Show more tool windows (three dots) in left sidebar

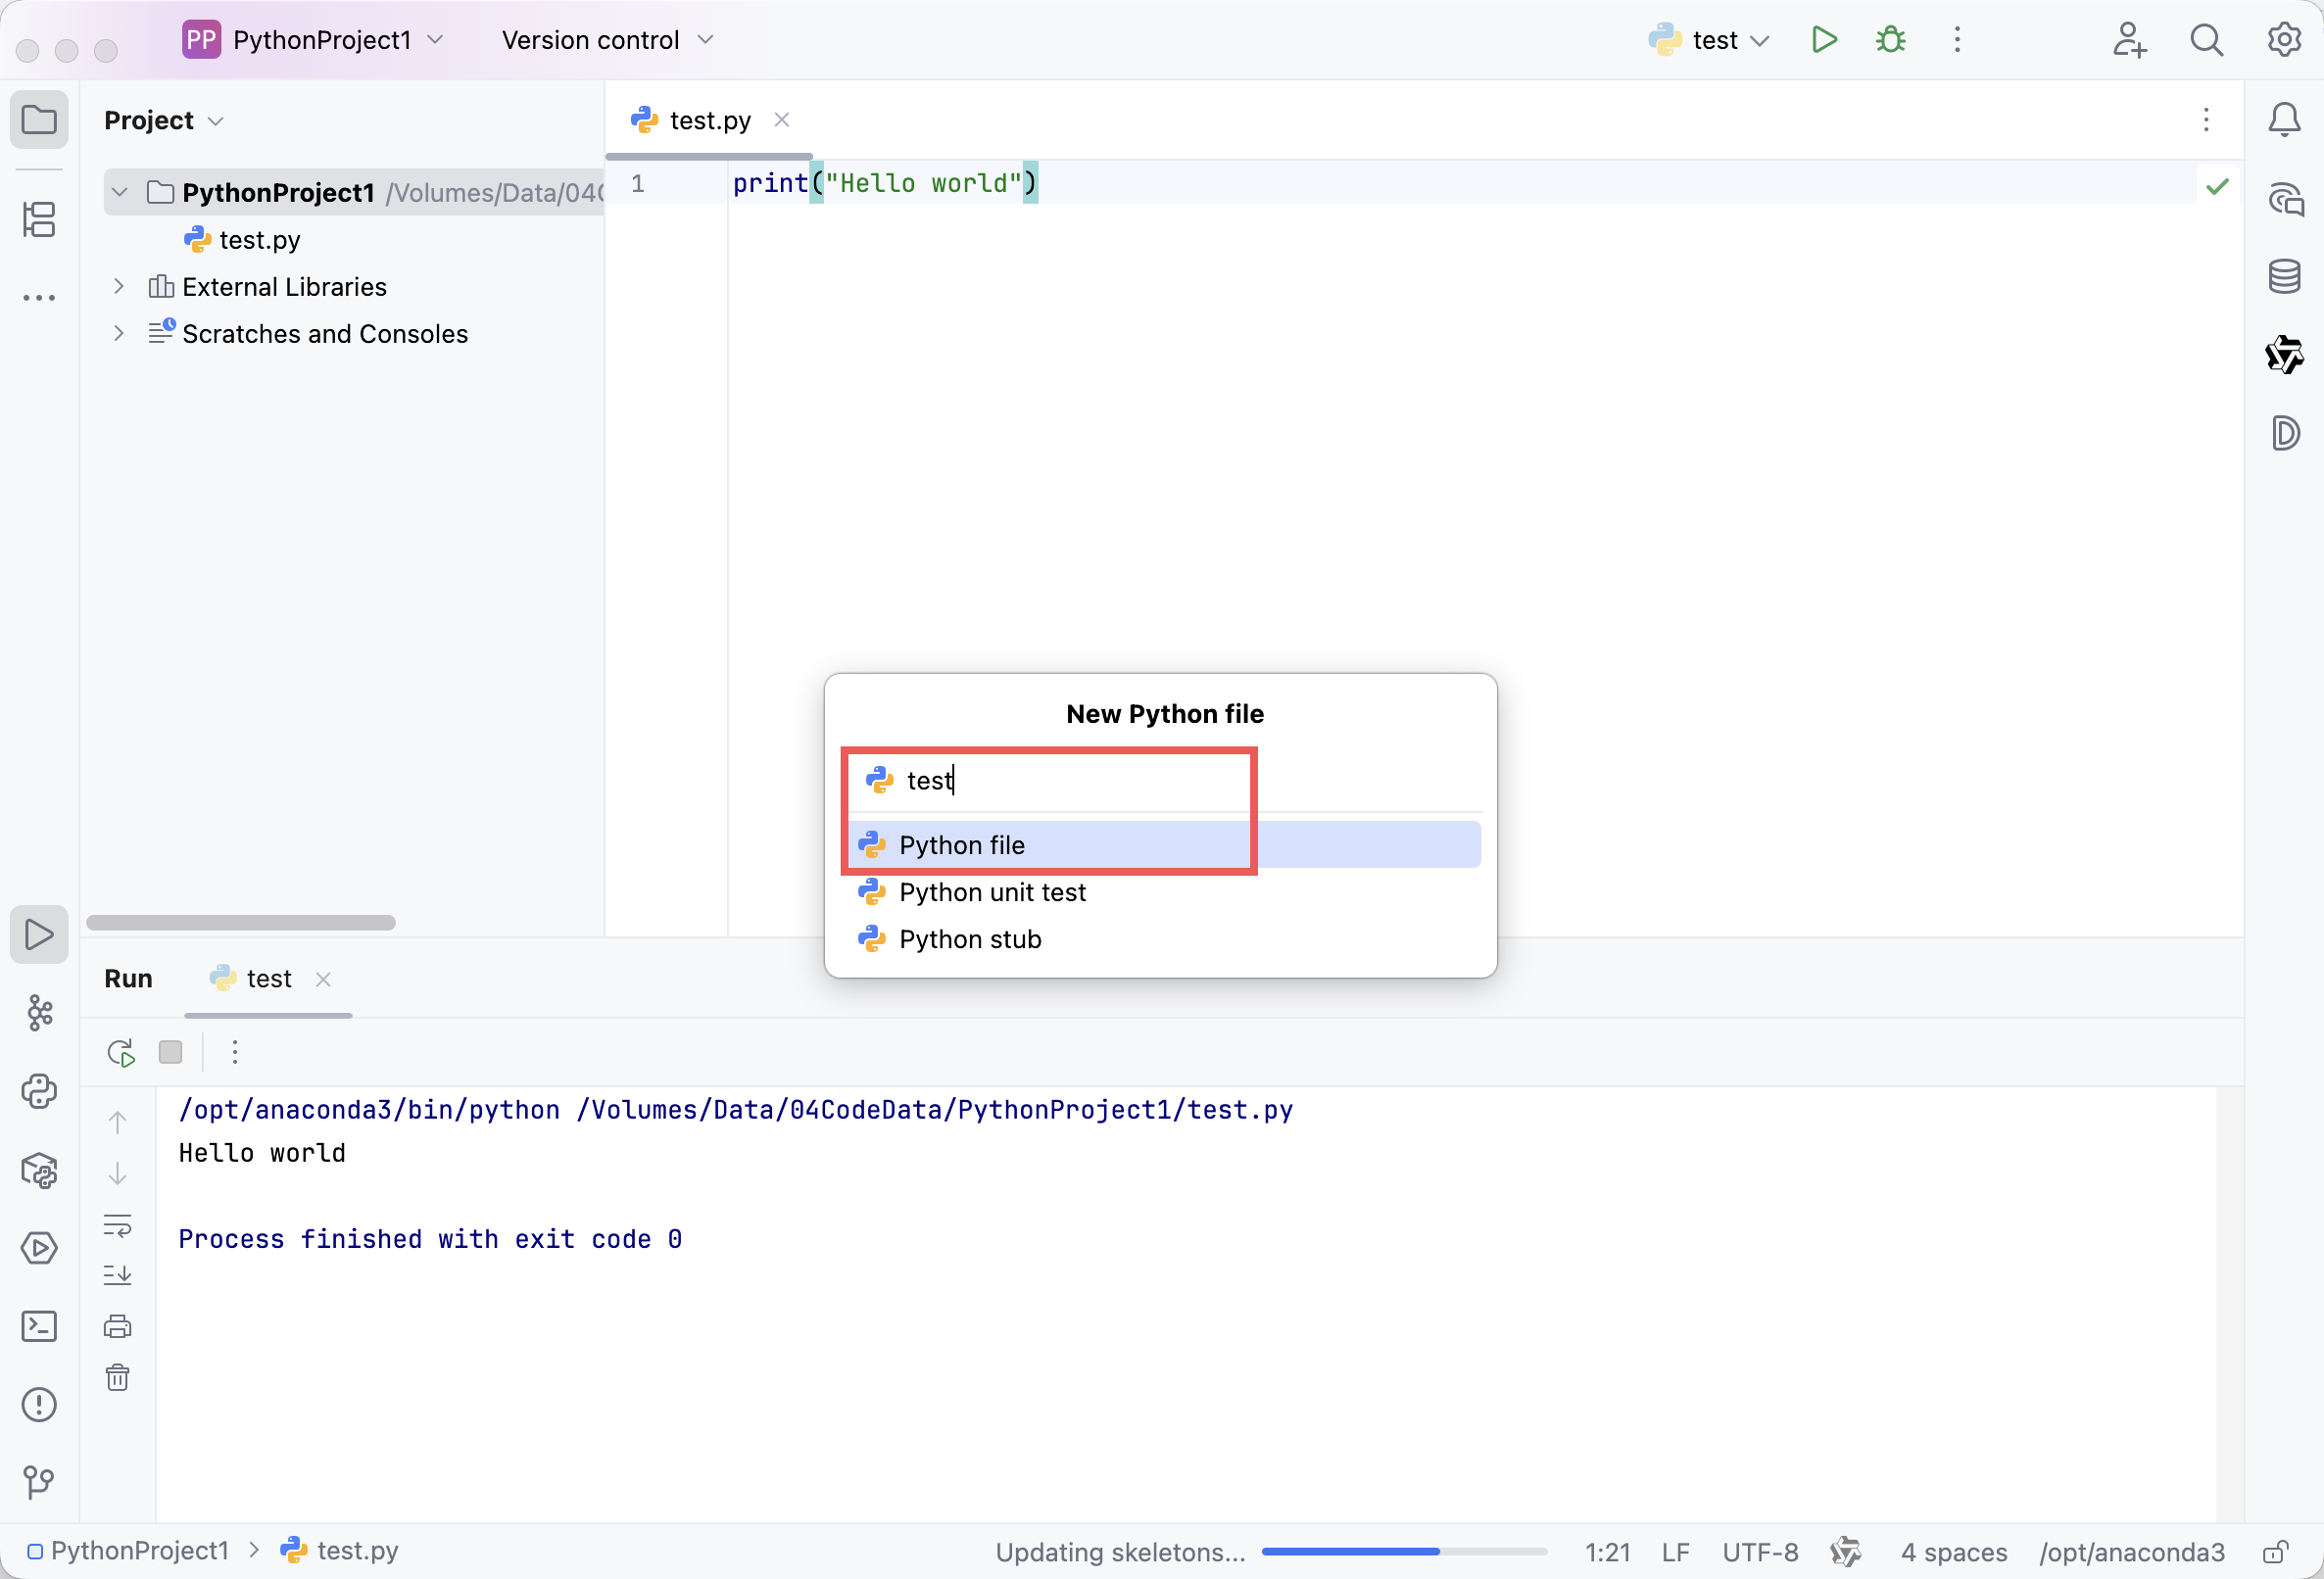tap(39, 297)
